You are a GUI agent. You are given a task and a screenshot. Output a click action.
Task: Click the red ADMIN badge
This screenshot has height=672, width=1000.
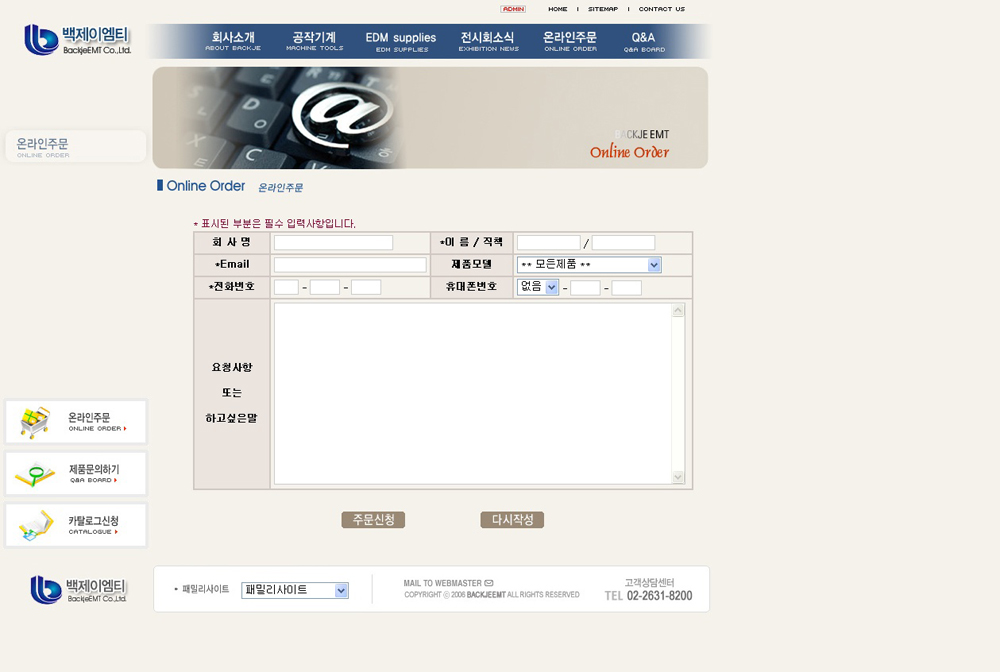point(513,9)
